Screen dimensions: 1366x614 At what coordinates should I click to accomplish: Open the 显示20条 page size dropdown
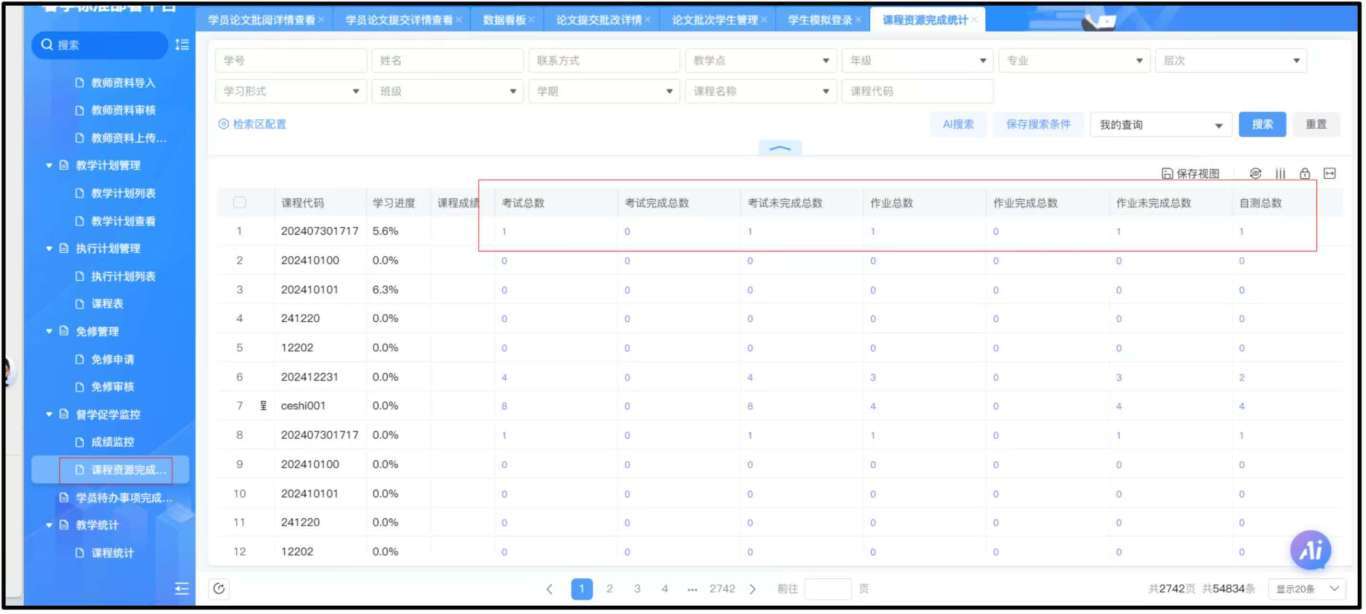(1306, 589)
